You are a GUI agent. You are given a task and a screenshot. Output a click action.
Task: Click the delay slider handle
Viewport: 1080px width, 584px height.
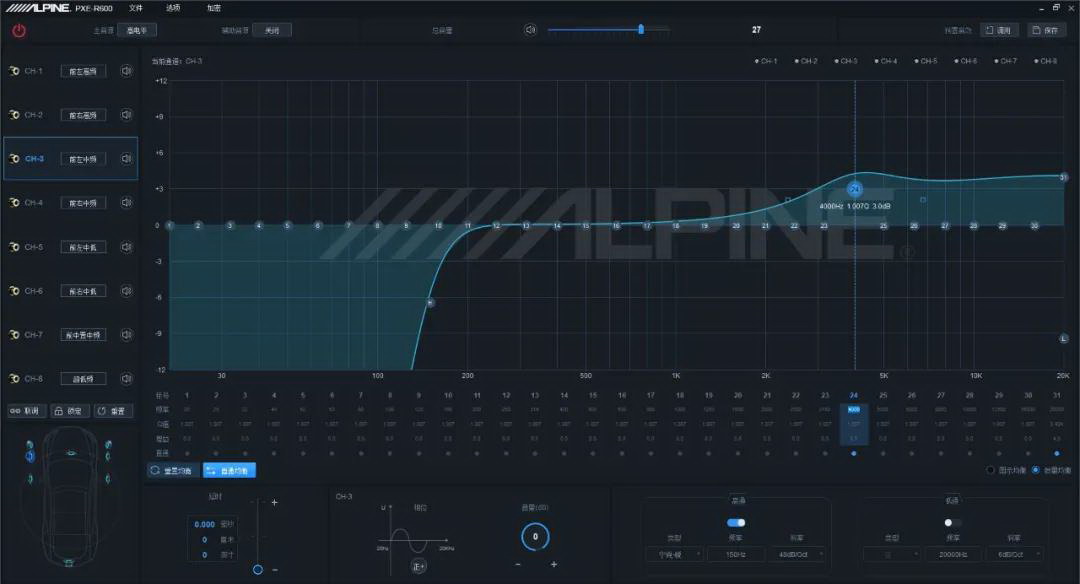[x=258, y=570]
